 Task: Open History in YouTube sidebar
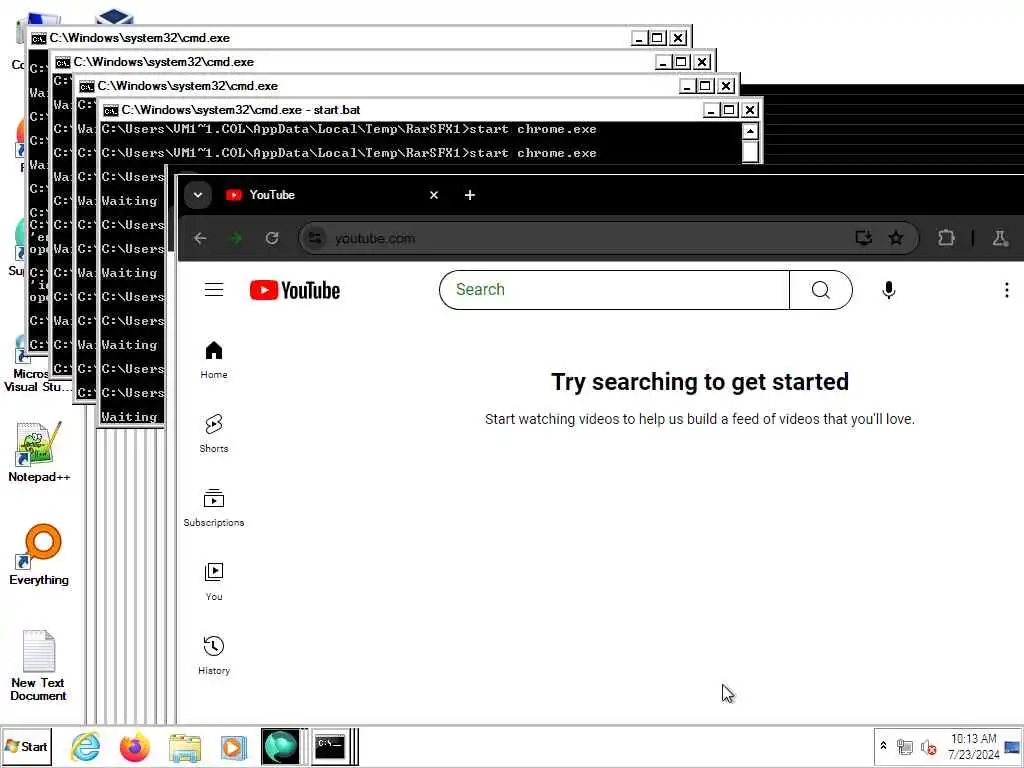click(x=214, y=655)
